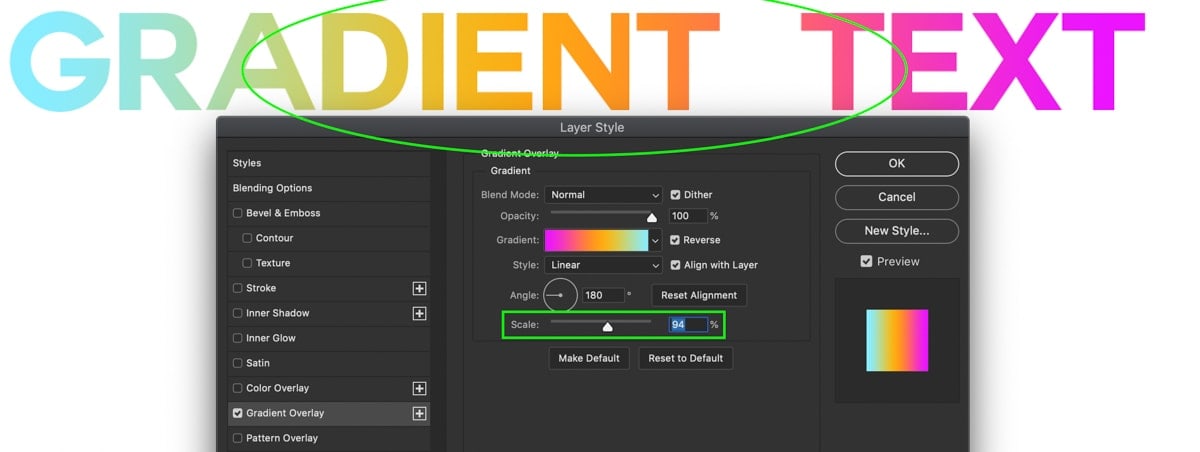Add another Gradient Overlay with plus icon
This screenshot has width=1200, height=452.
419,413
